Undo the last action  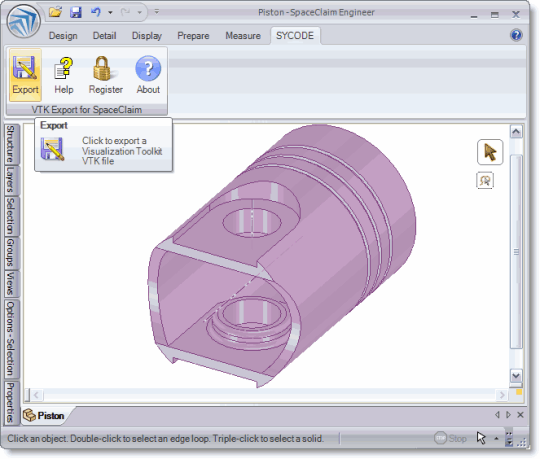96,12
